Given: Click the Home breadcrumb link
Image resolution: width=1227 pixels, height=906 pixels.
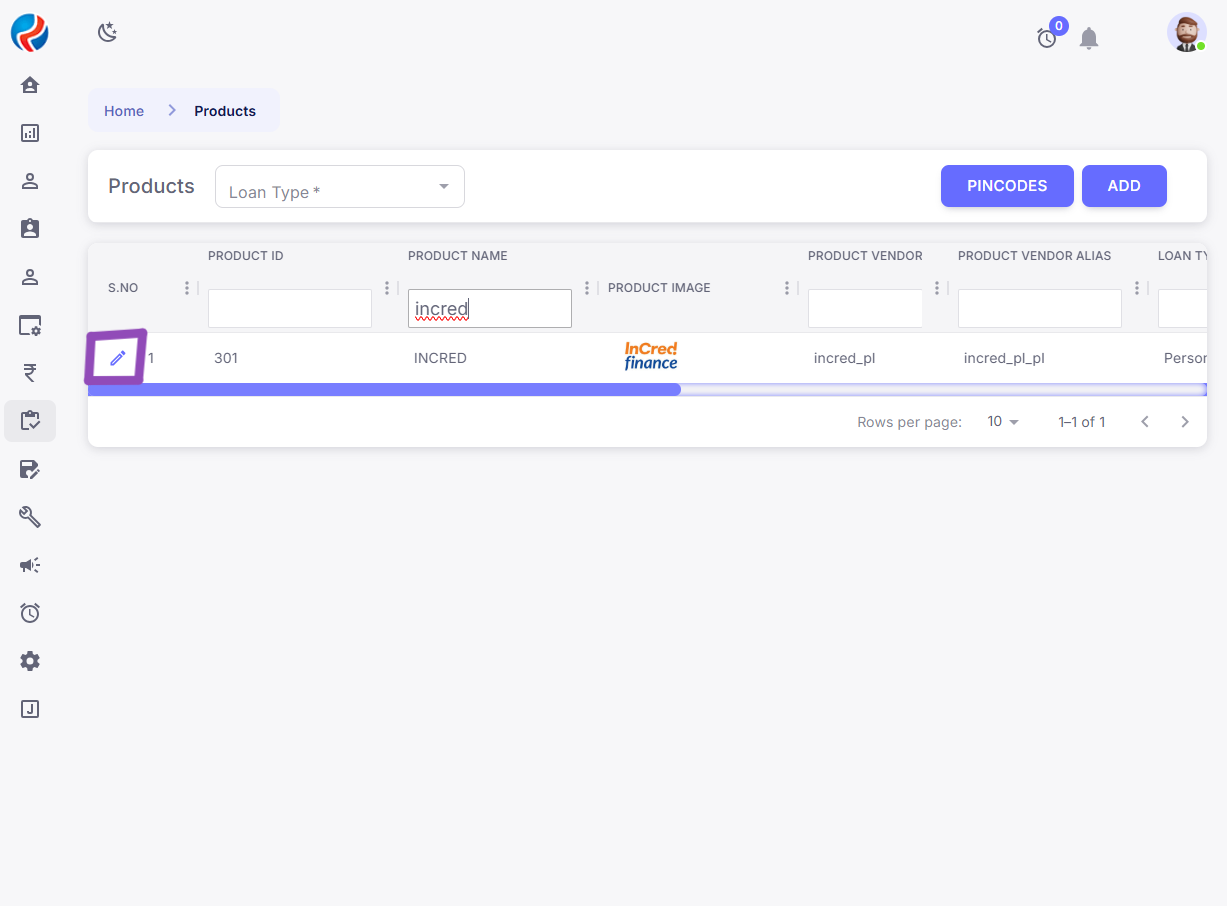Looking at the screenshot, I should [x=124, y=111].
